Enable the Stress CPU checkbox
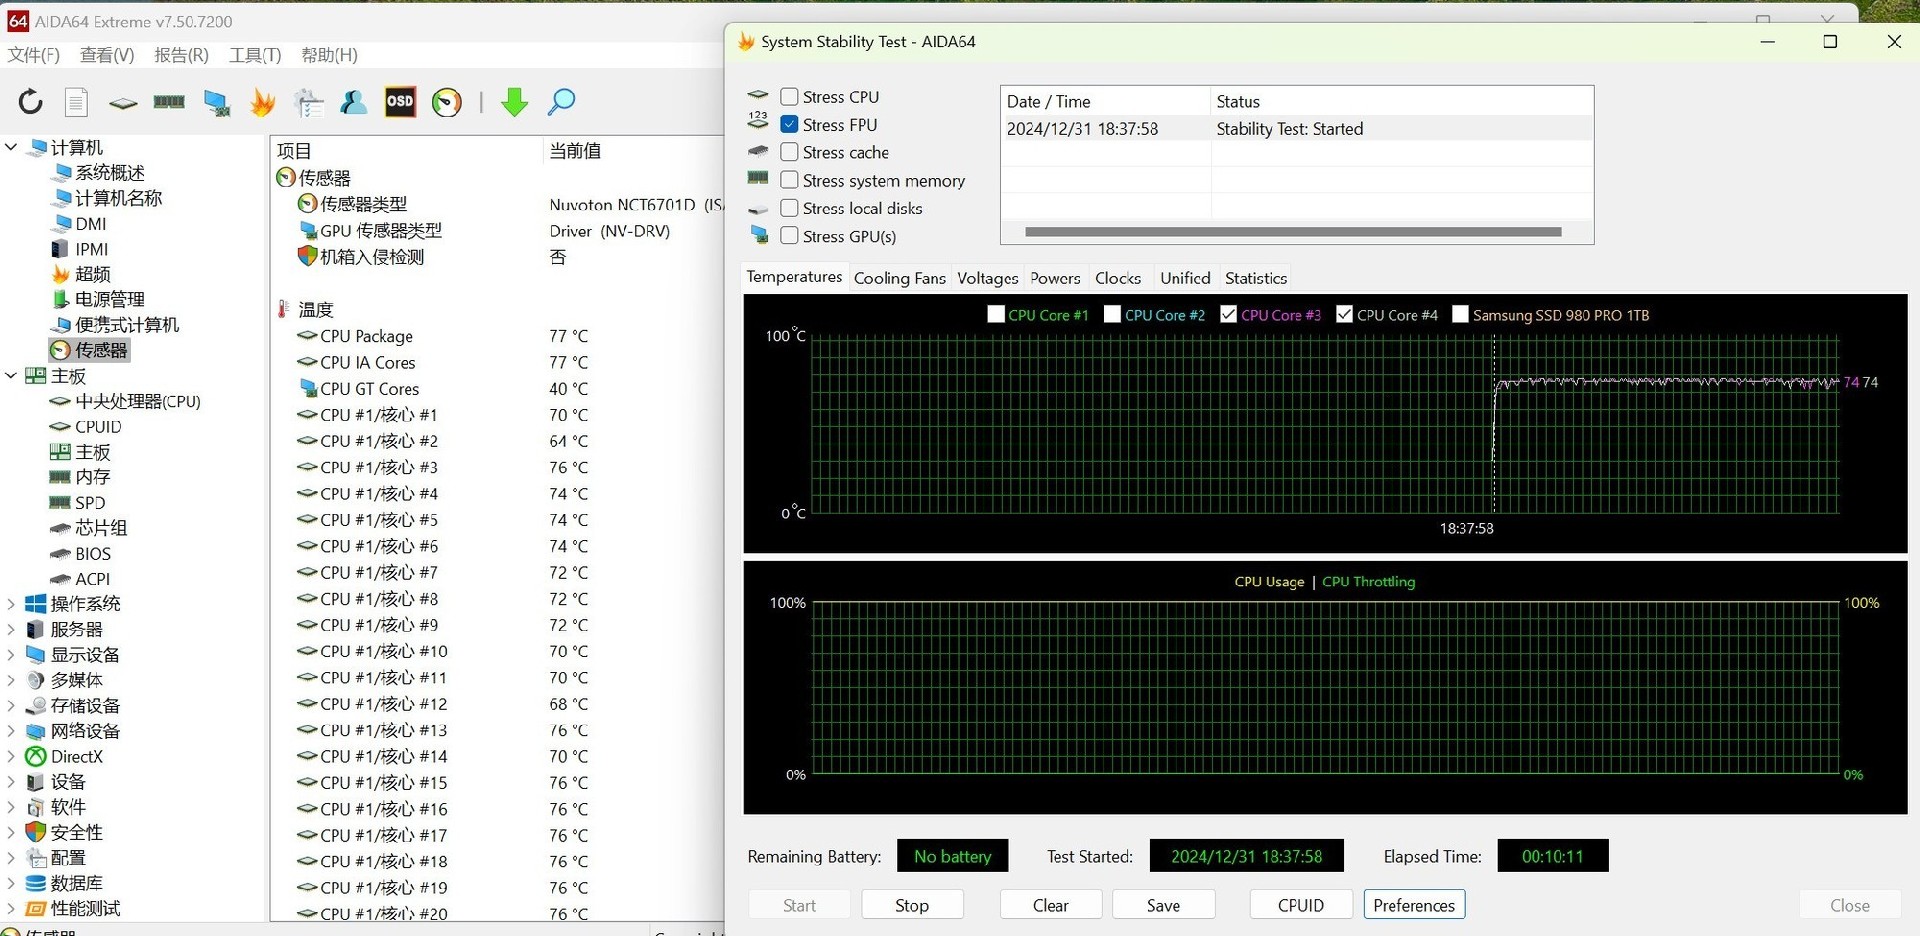This screenshot has width=1920, height=936. point(789,97)
